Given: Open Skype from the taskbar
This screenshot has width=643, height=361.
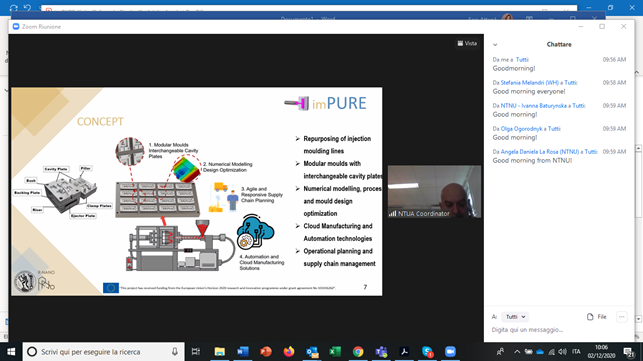Looking at the screenshot, I should coord(427,352).
